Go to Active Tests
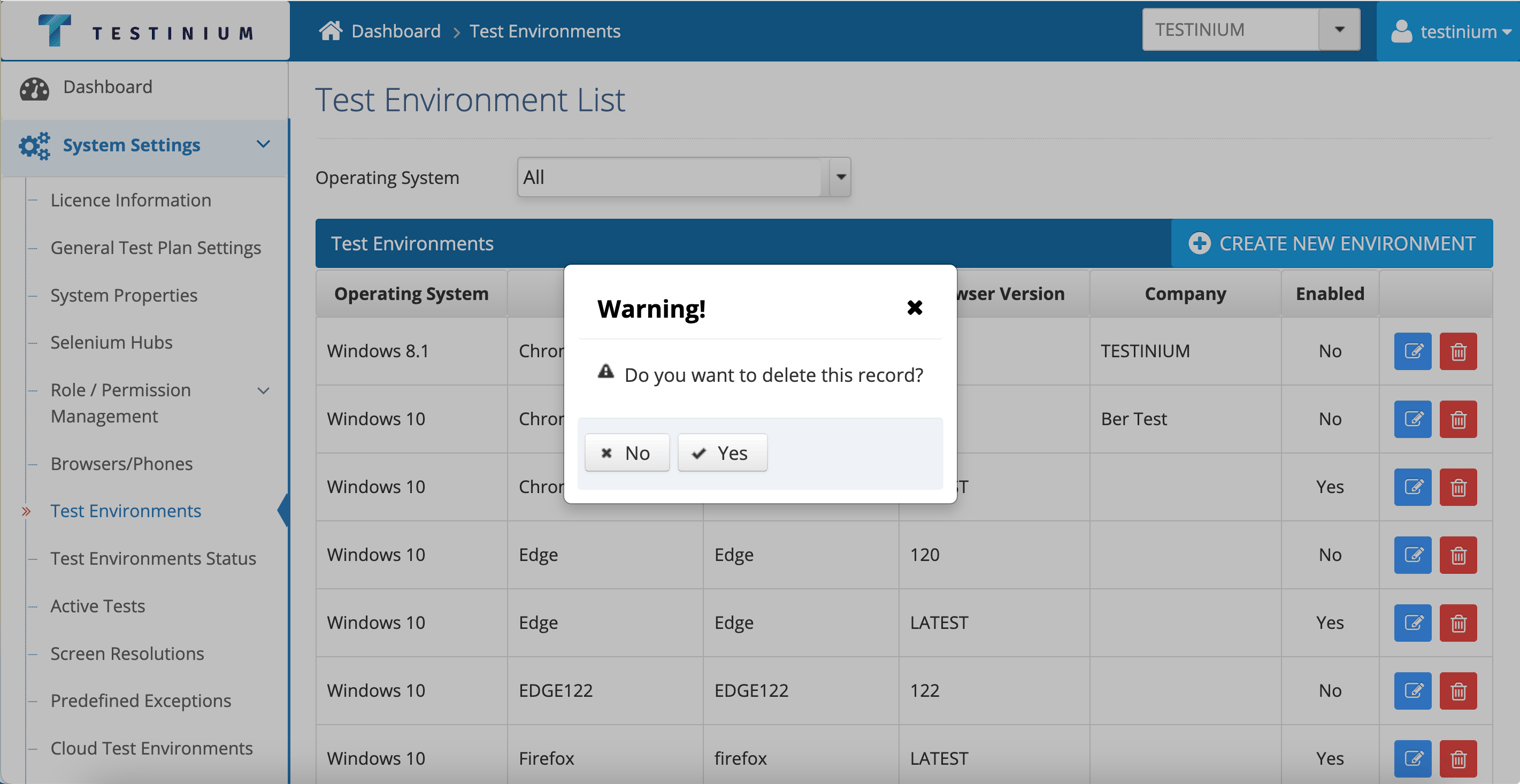Screen dimensions: 1520x784 98,606
